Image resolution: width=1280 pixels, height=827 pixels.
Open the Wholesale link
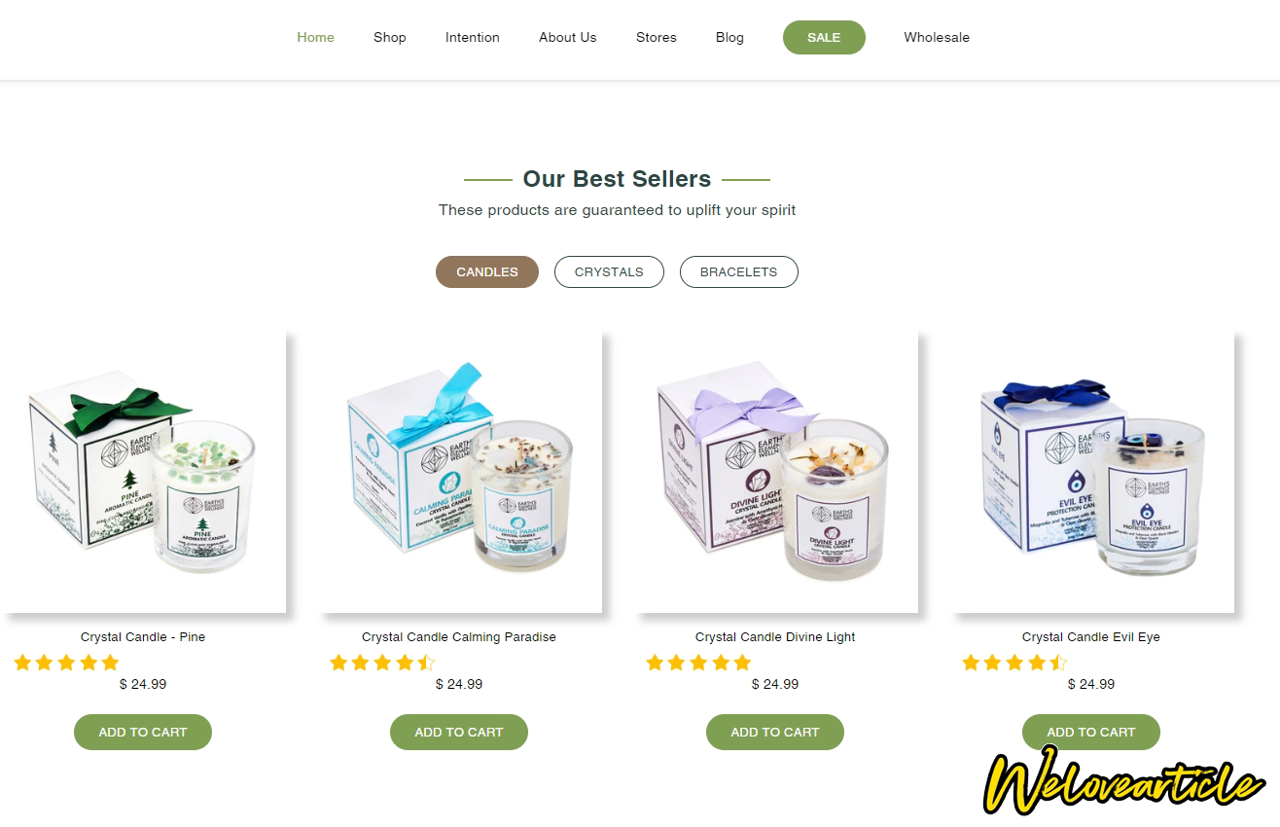click(937, 37)
